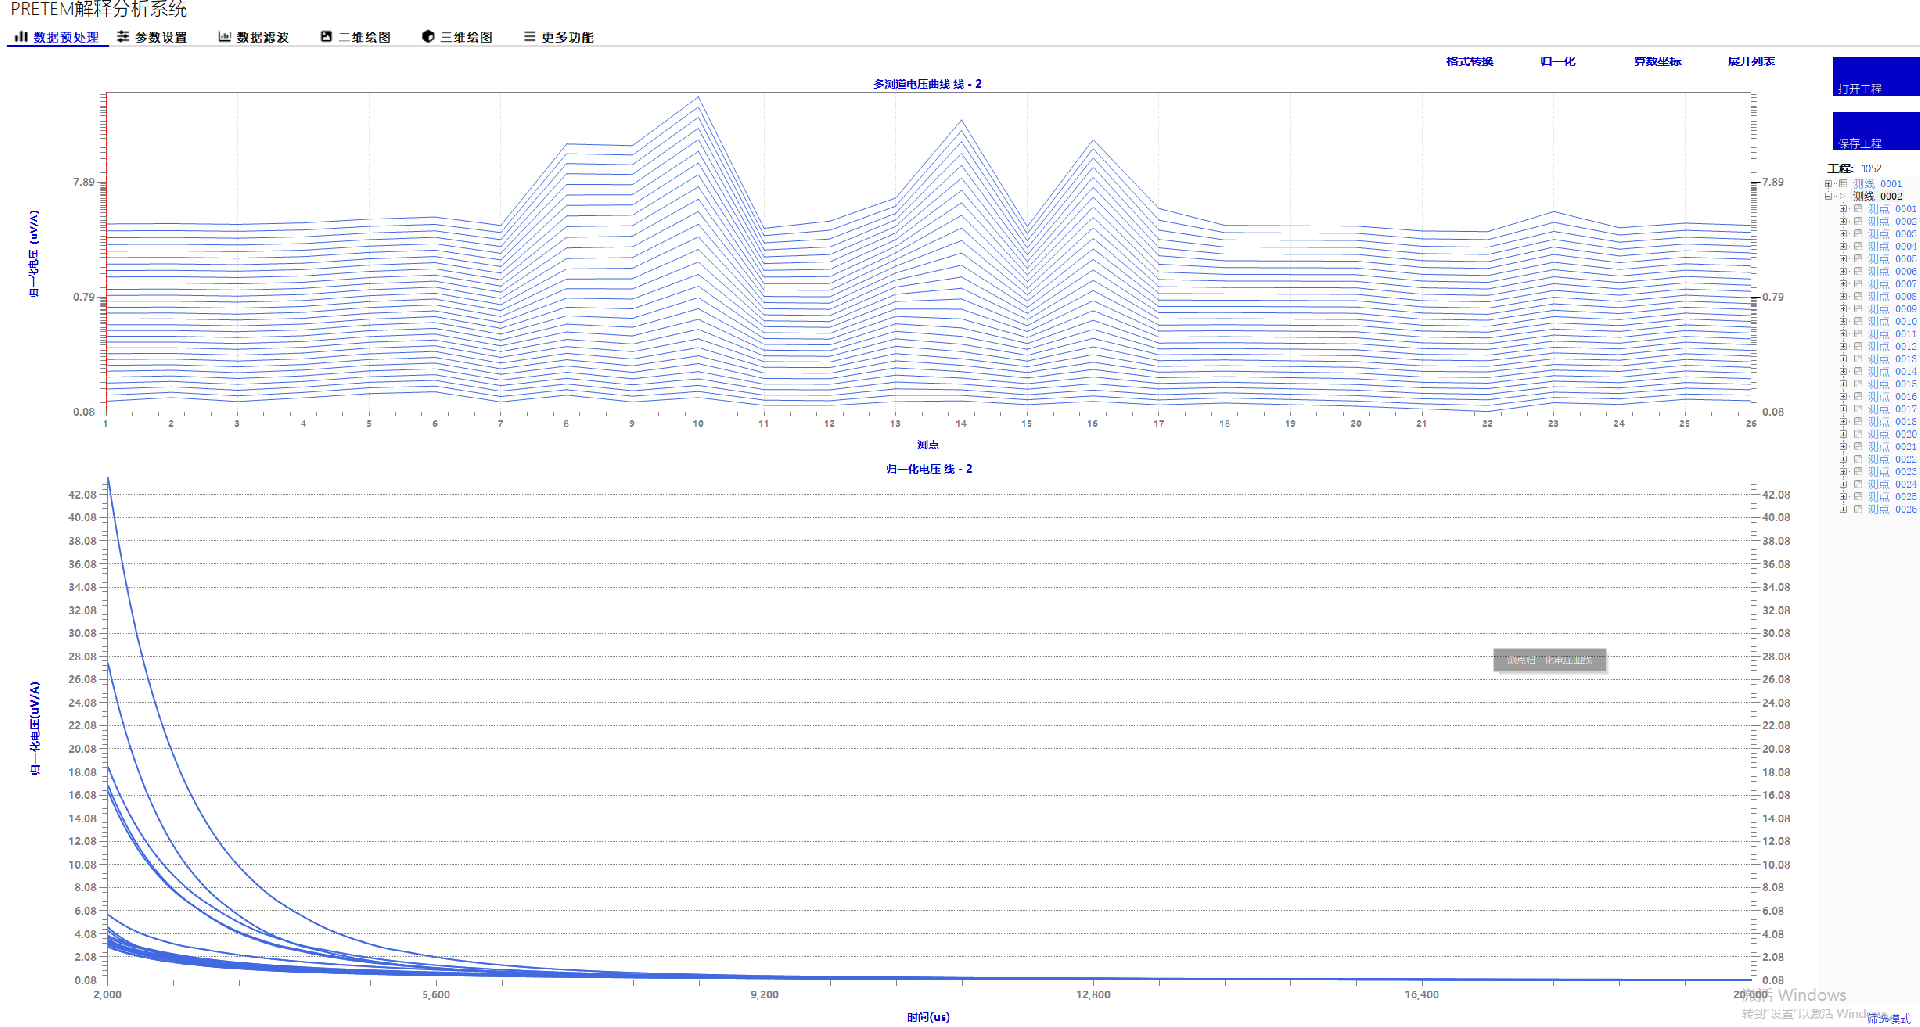Click the icon next to 测点 0003

point(1858,234)
